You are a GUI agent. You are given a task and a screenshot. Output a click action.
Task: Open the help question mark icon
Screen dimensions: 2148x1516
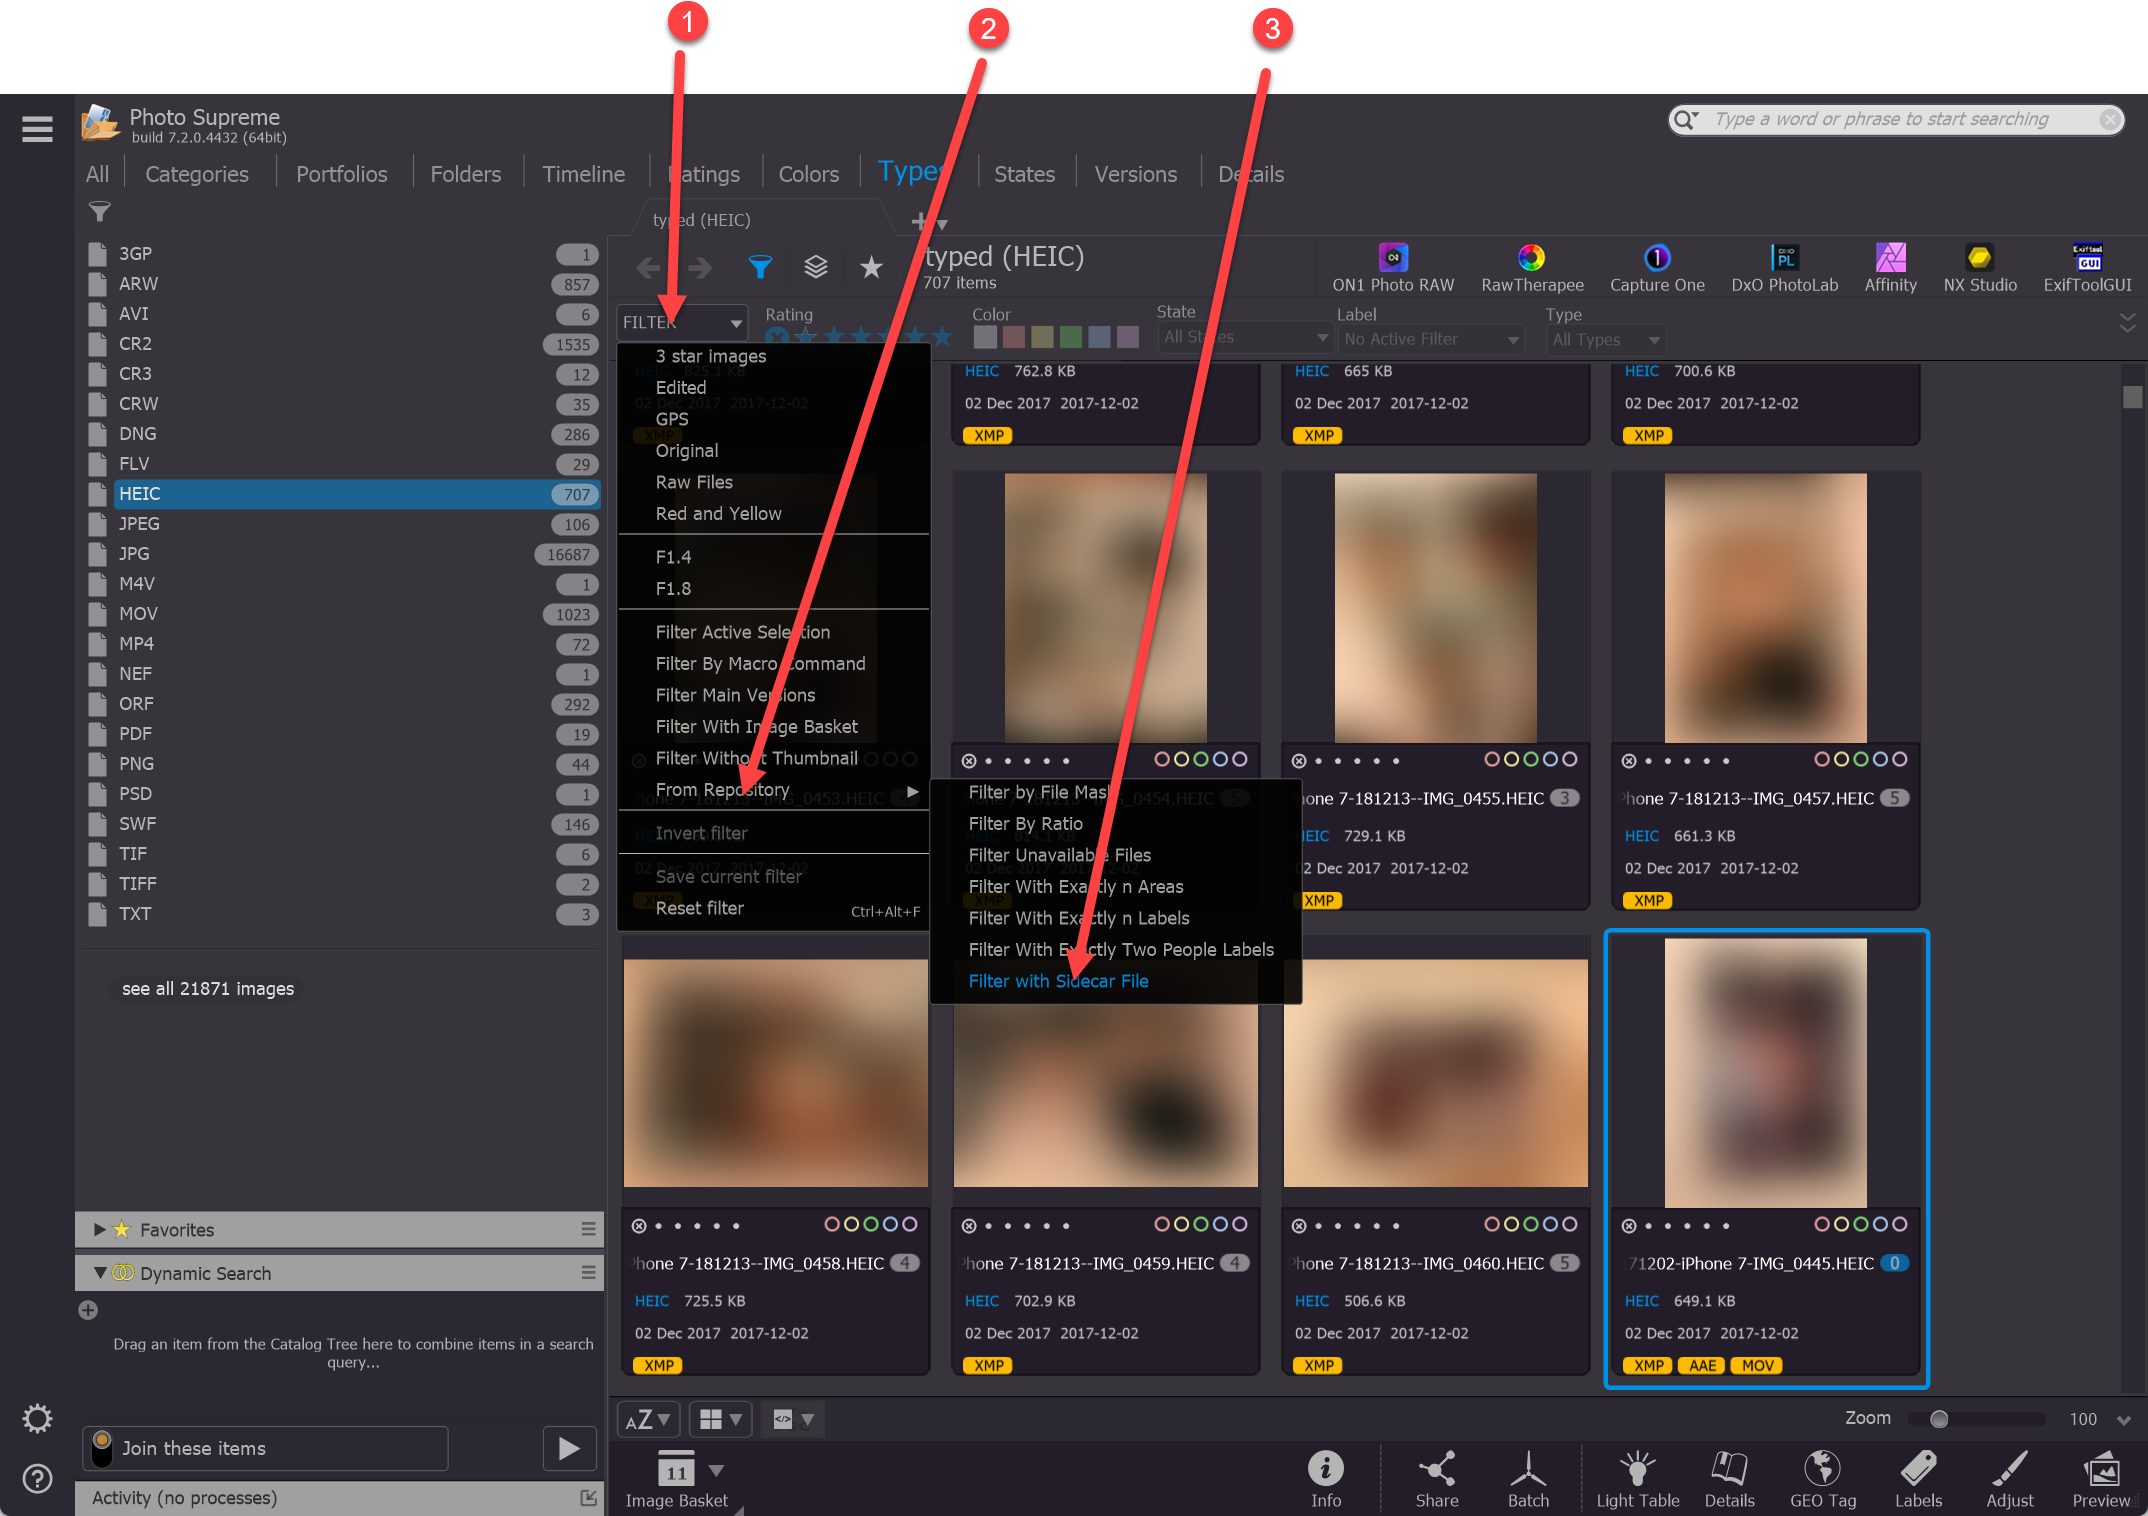coord(38,1478)
